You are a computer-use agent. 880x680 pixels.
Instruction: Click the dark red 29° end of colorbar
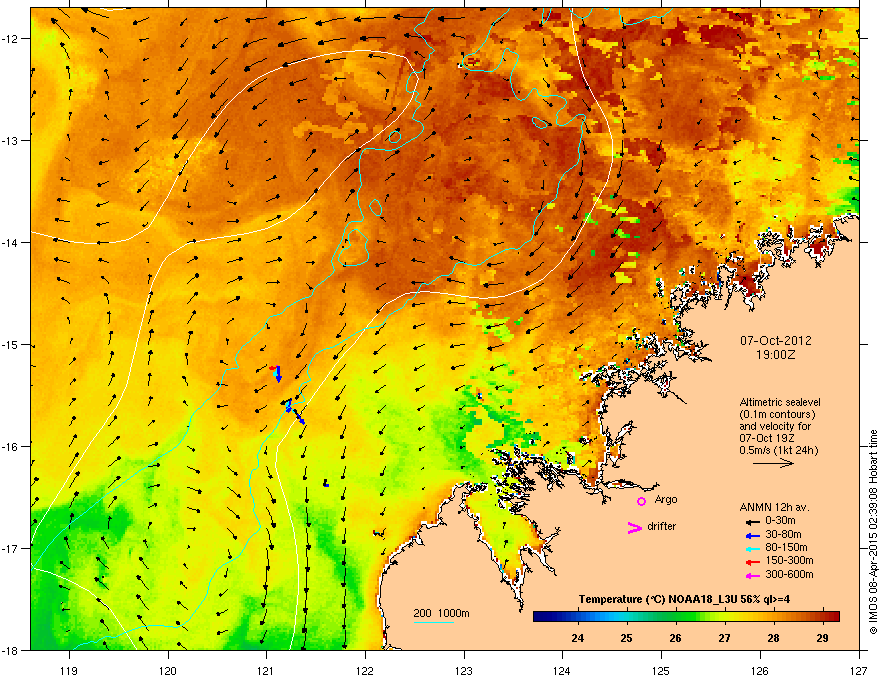tap(832, 617)
